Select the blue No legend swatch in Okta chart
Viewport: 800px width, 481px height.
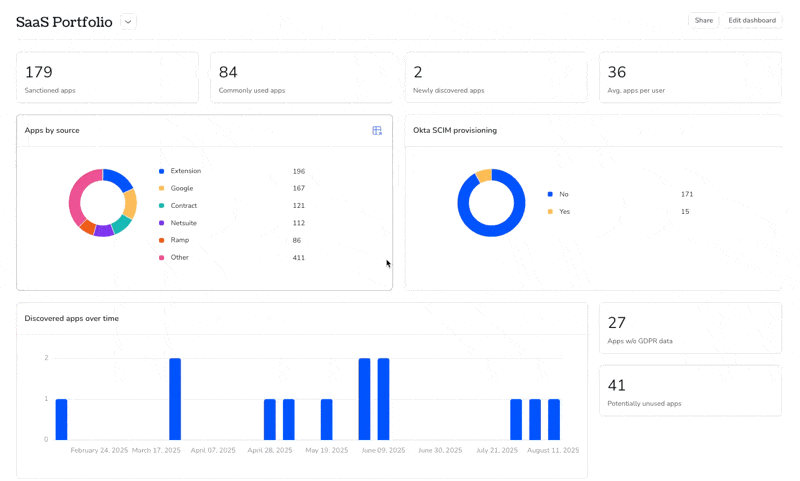[550, 194]
